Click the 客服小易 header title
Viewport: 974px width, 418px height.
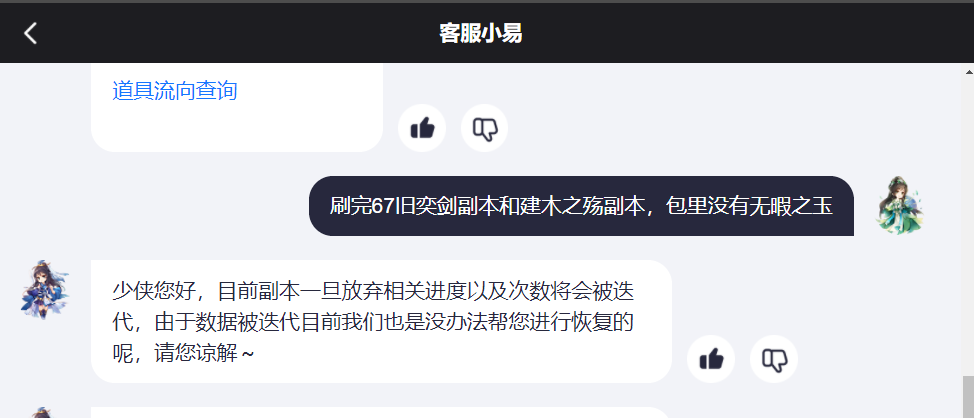(481, 33)
